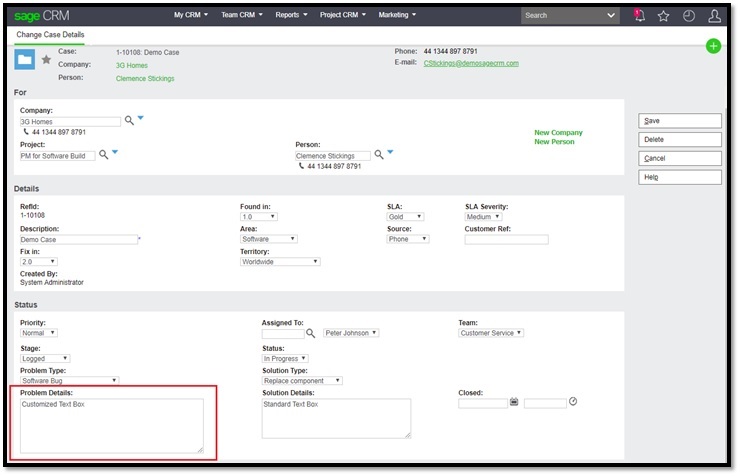Click the Save button

point(680,121)
